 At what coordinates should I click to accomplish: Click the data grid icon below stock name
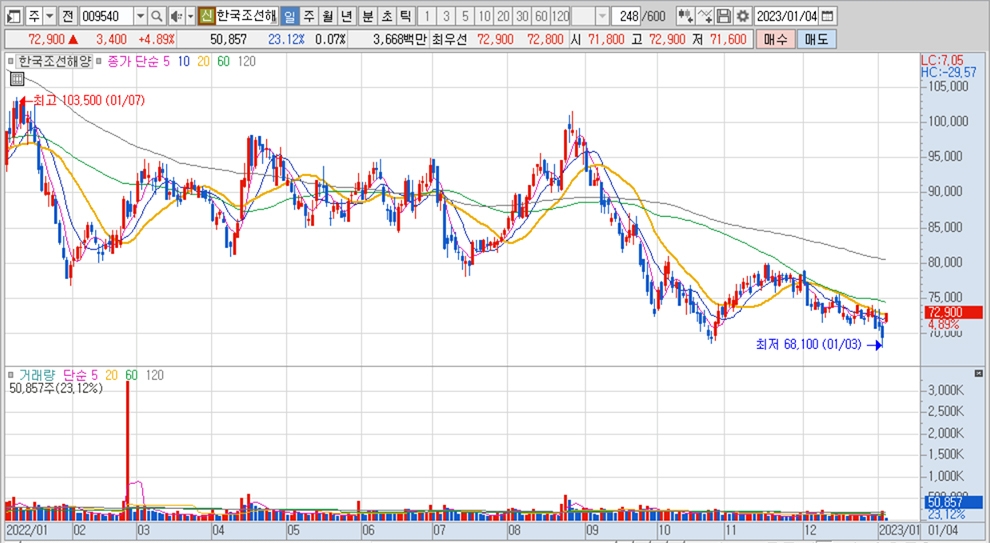coord(11,61)
